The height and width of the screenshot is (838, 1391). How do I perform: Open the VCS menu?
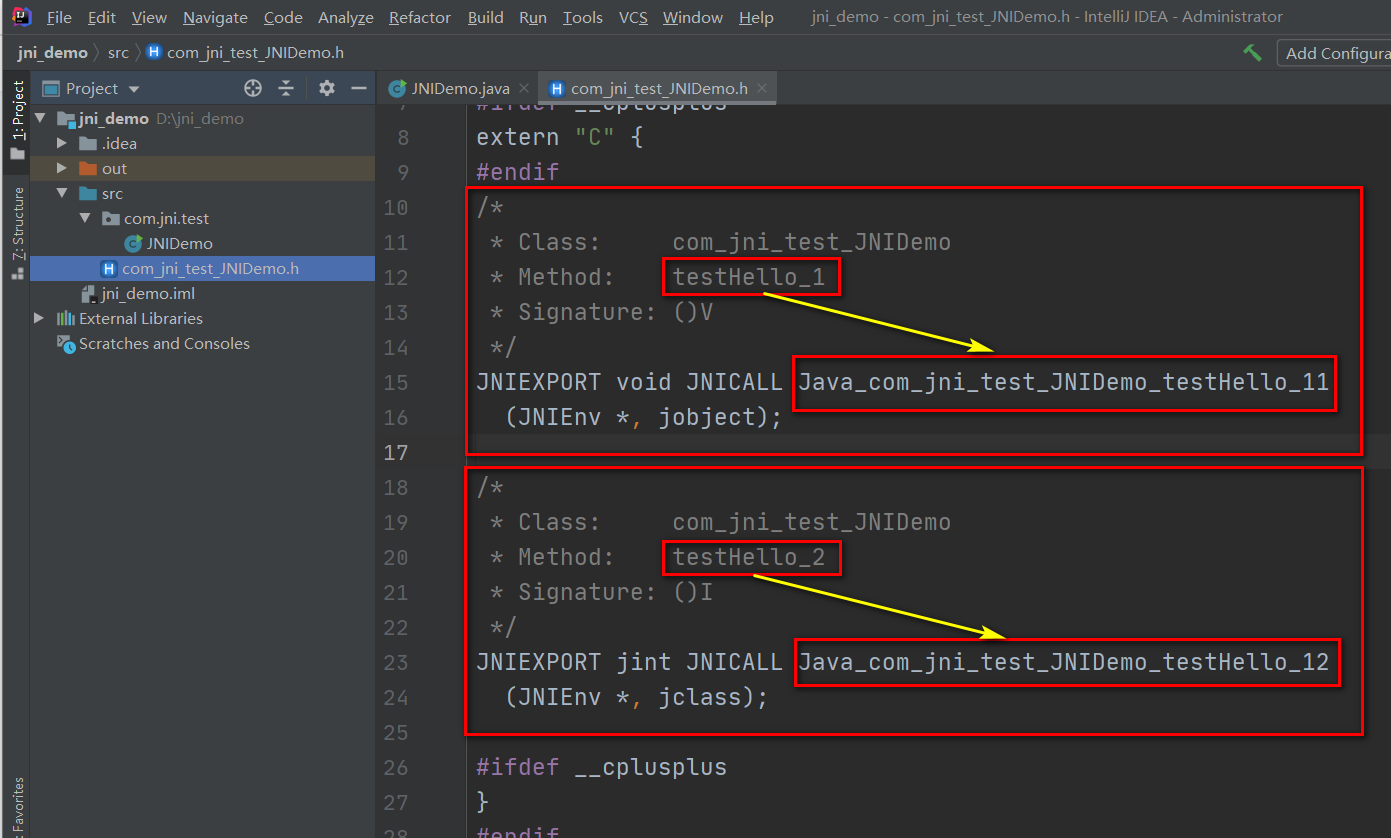[x=633, y=17]
